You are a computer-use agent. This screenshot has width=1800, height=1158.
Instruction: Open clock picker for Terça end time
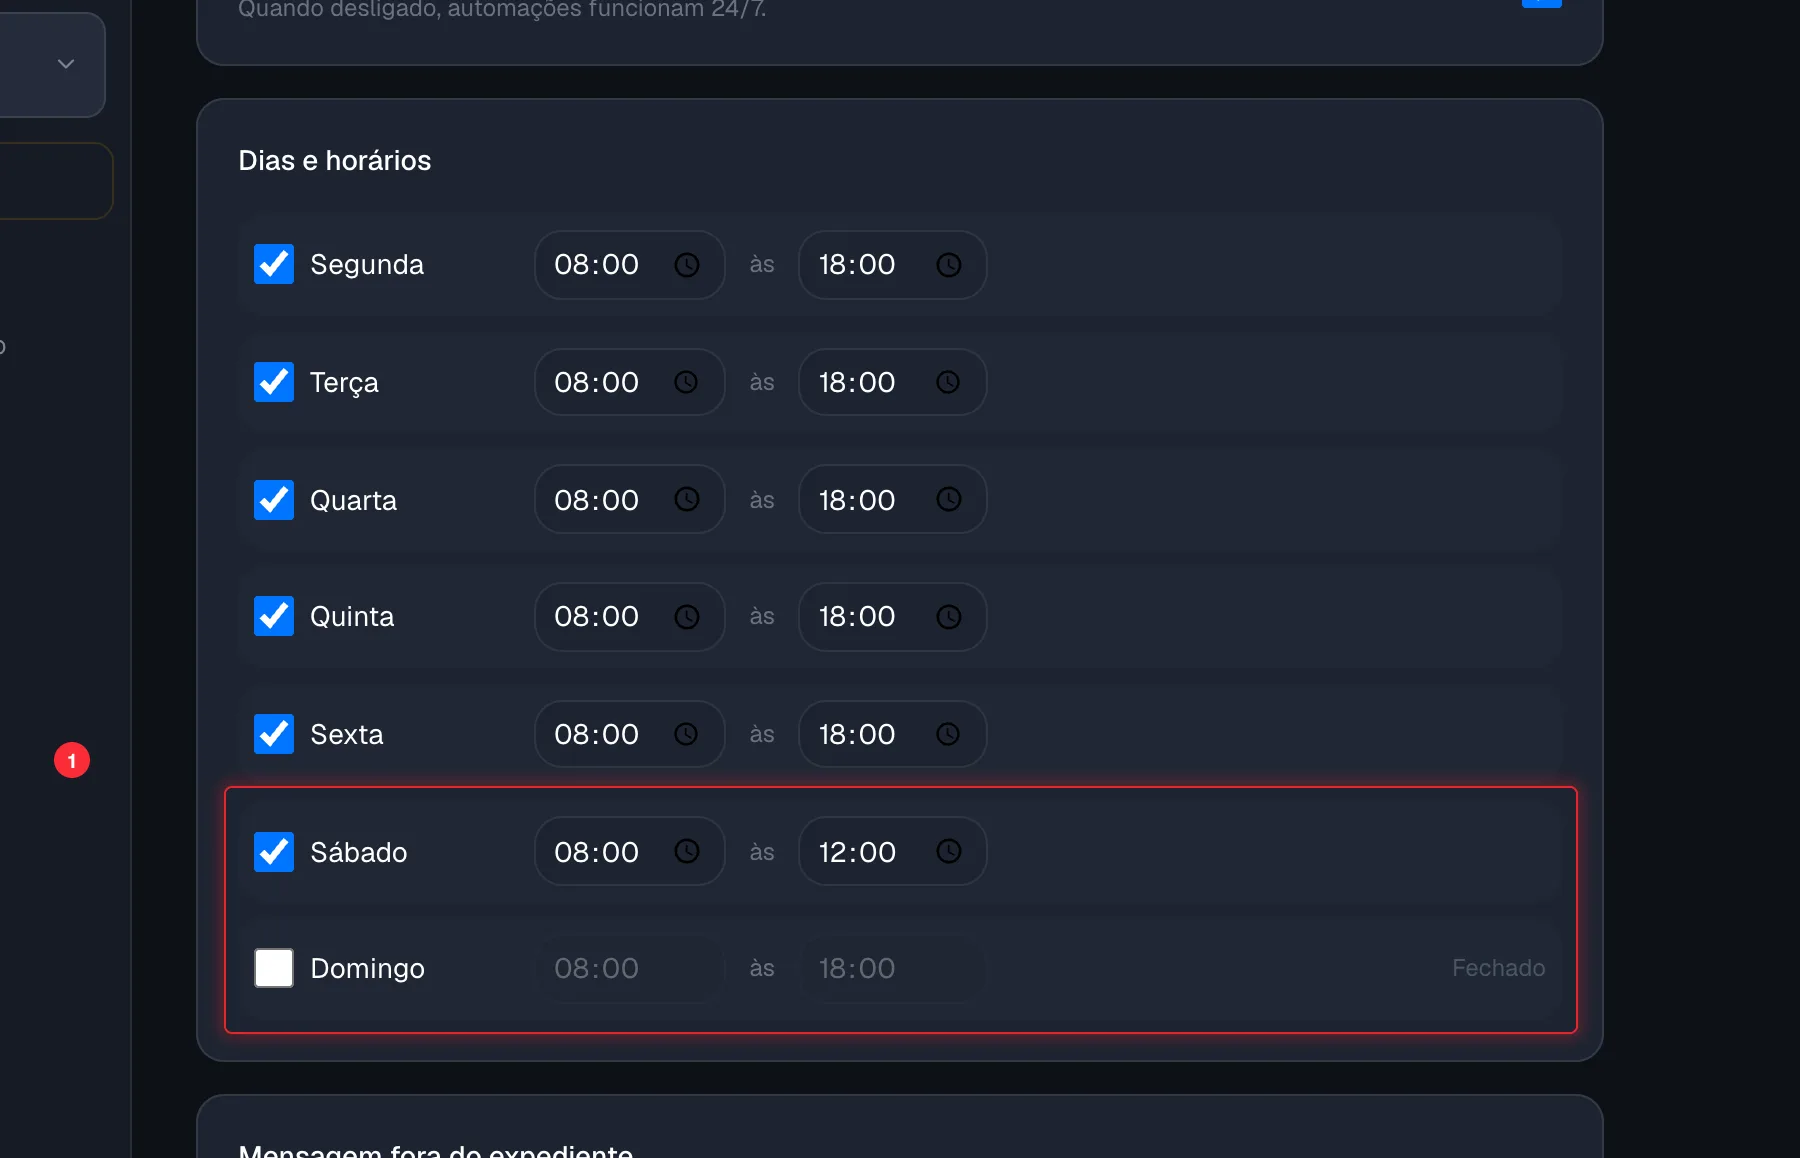pos(949,382)
